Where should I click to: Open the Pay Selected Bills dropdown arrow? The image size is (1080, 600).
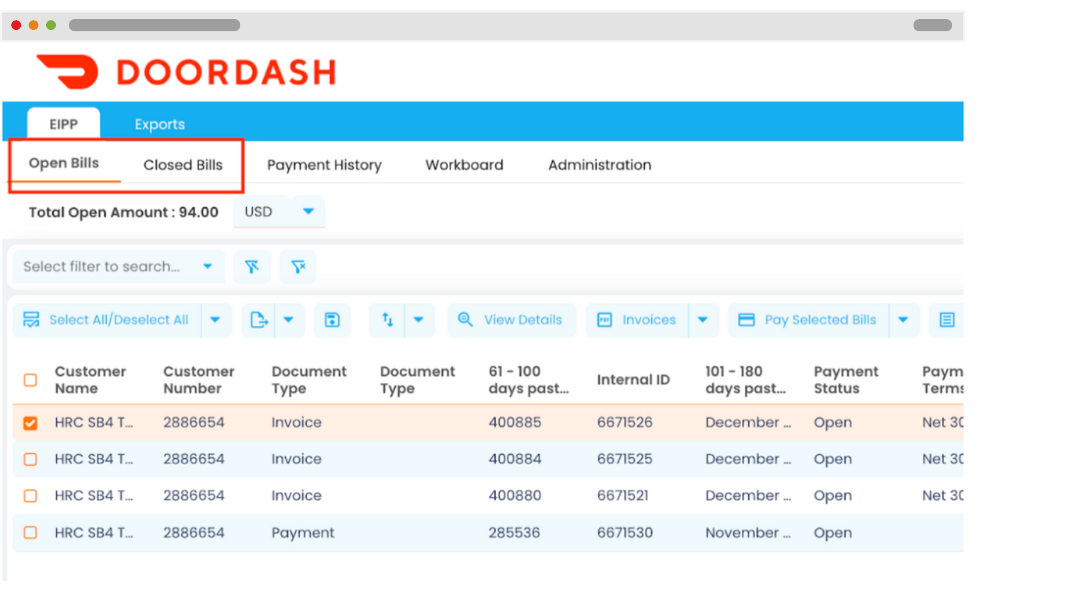pyautogui.click(x=903, y=320)
